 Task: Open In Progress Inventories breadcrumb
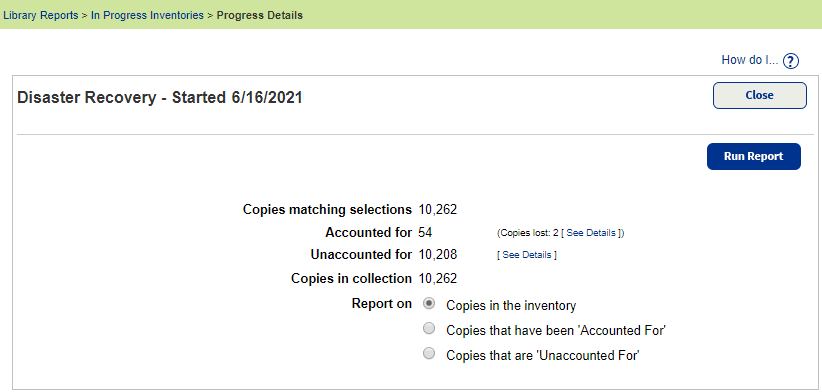[x=147, y=15]
